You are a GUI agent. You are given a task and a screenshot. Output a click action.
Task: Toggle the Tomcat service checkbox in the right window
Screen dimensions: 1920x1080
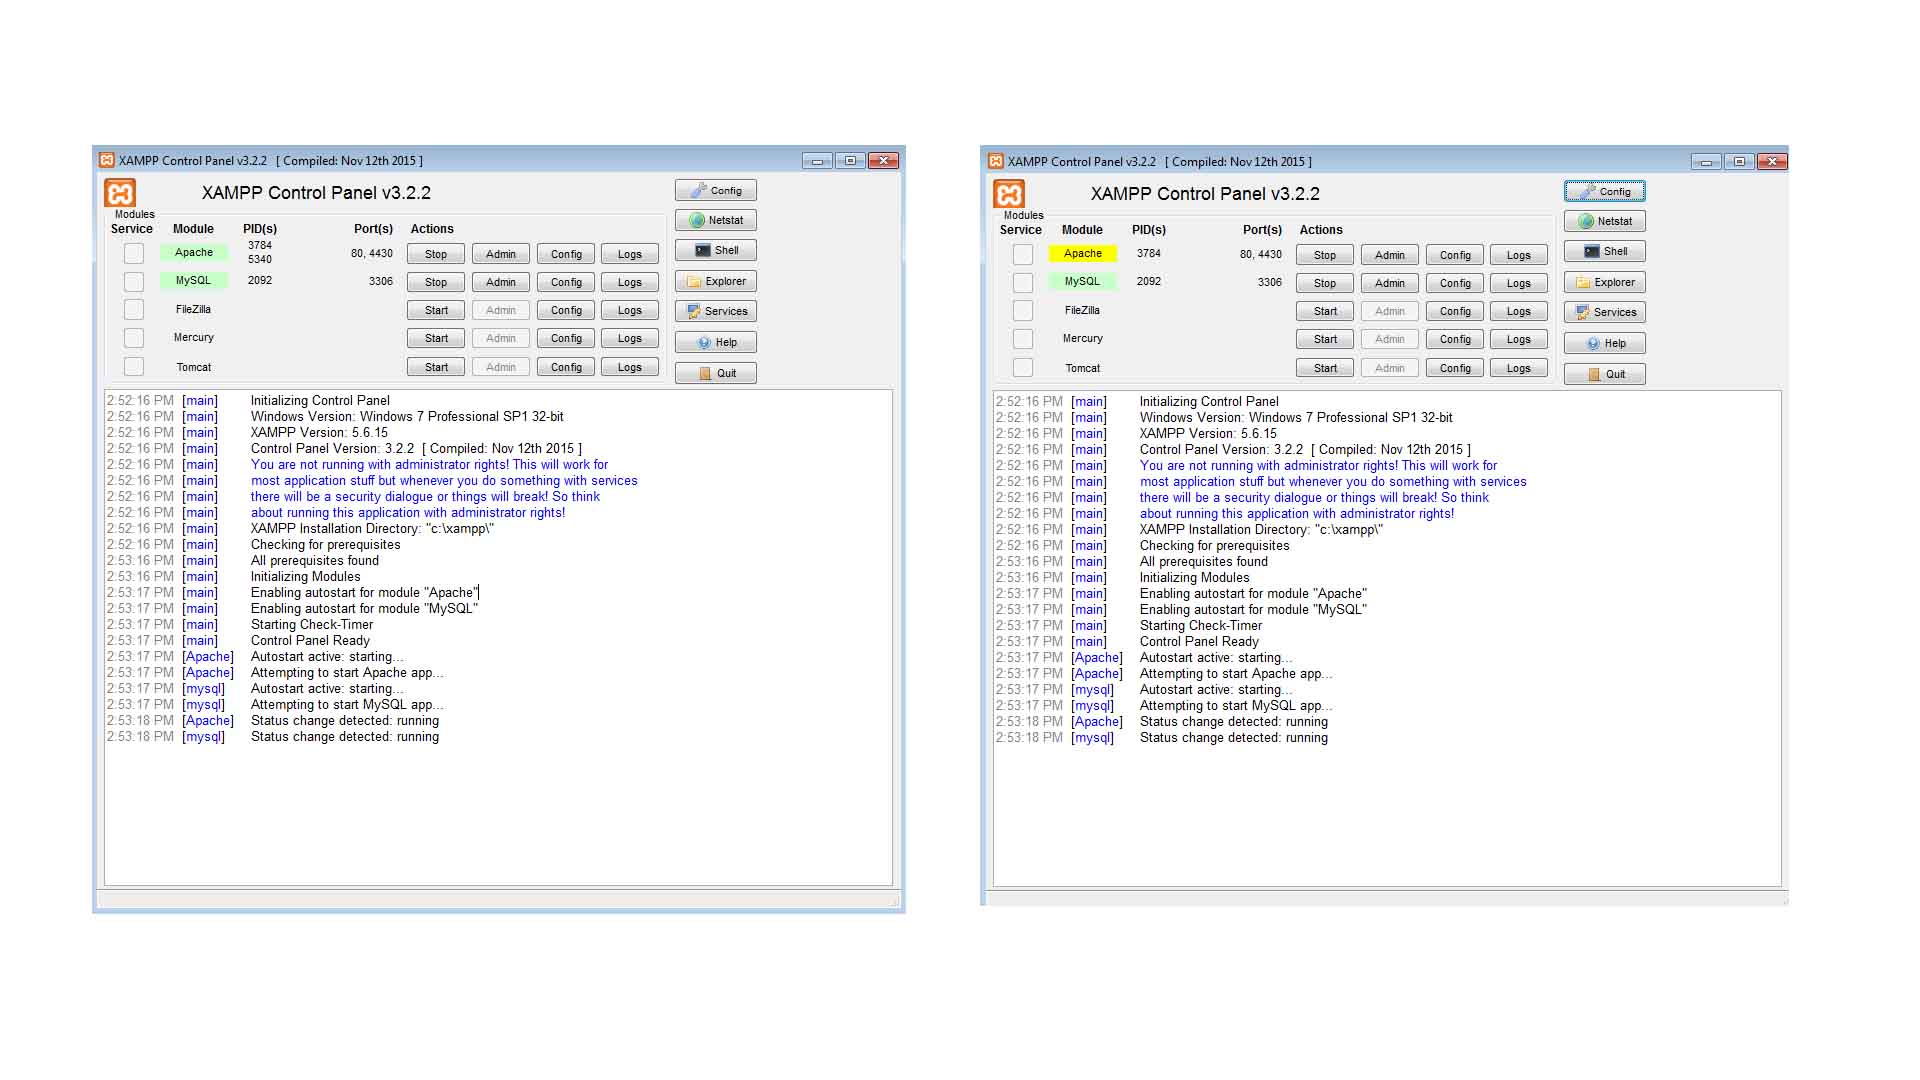point(1023,368)
